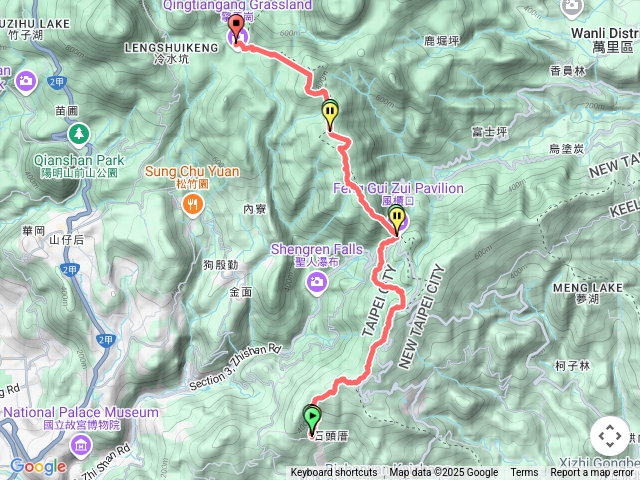Click Report a map error link
The image size is (640, 480).
click(591, 473)
